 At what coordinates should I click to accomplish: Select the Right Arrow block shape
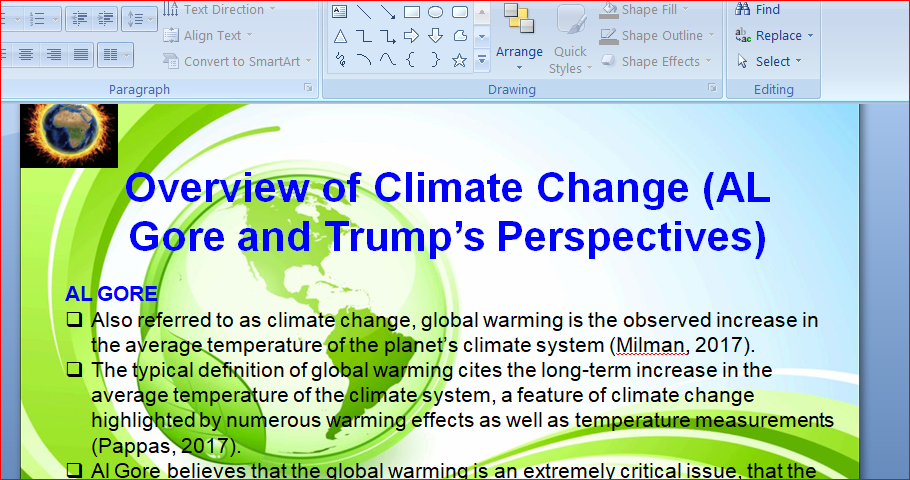(411, 37)
